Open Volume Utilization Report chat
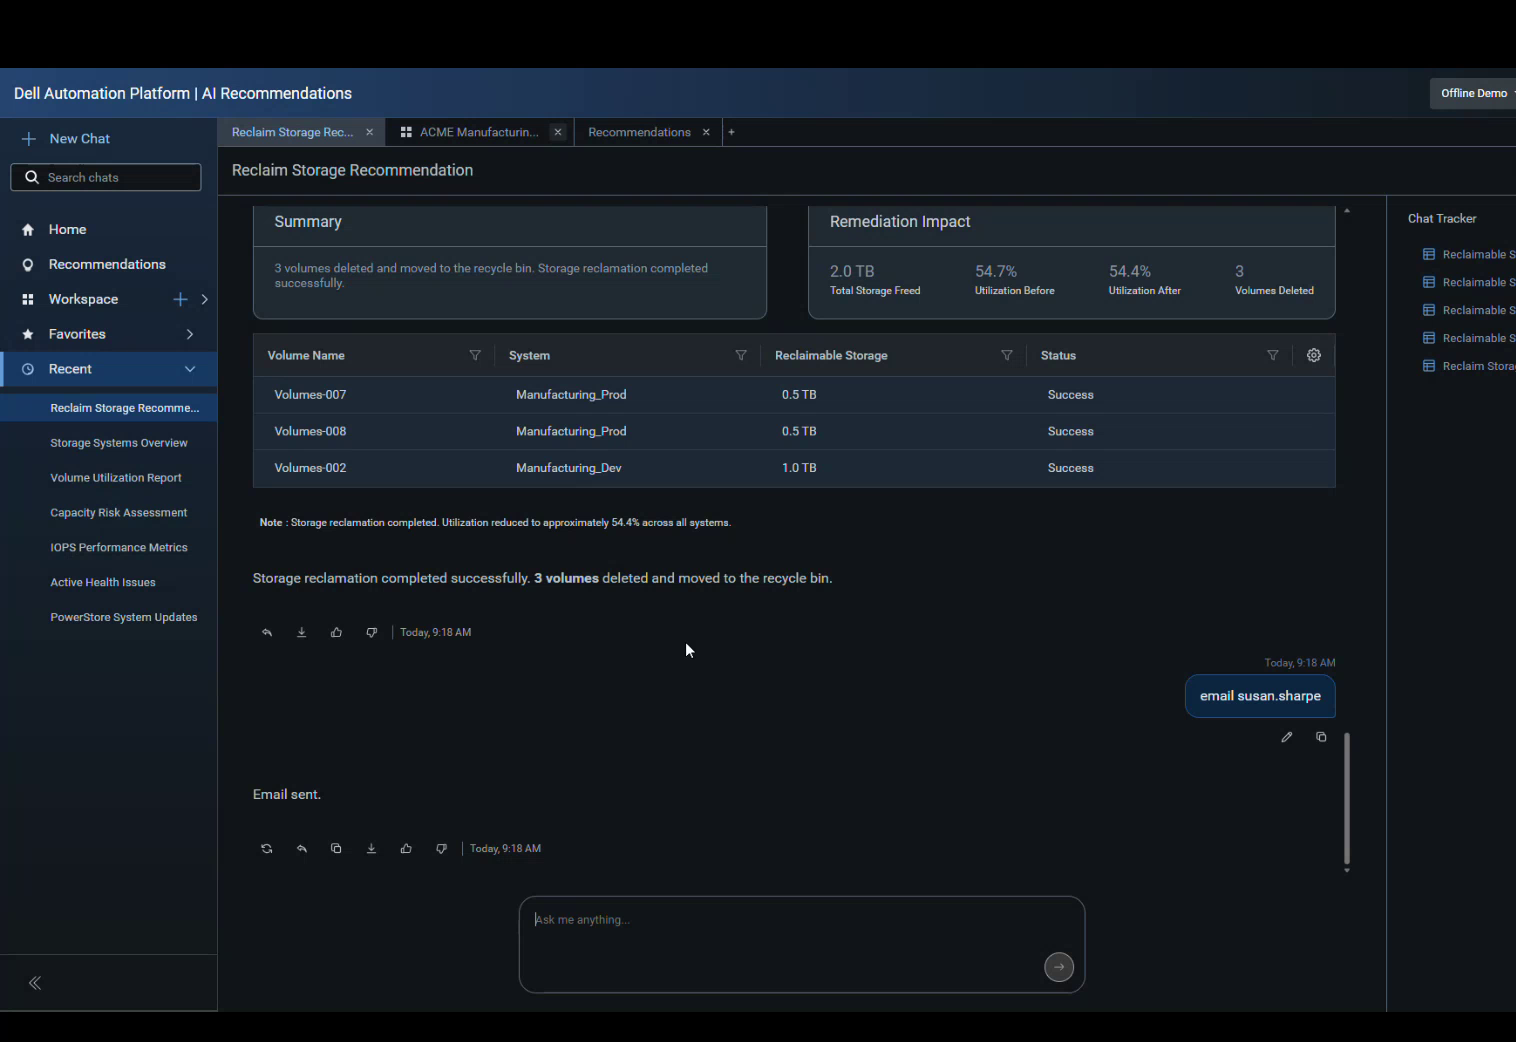This screenshot has width=1516, height=1042. coord(116,478)
